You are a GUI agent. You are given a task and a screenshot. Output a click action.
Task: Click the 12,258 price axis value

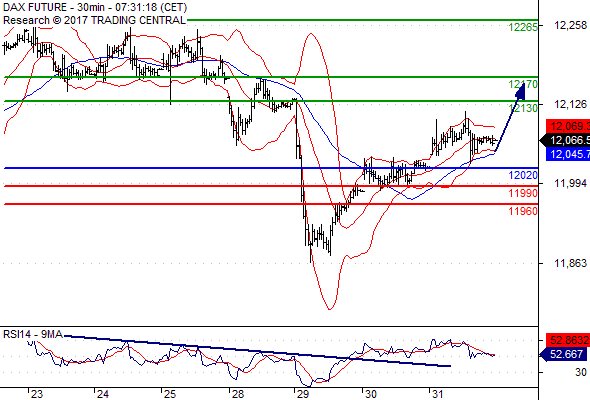(x=570, y=26)
